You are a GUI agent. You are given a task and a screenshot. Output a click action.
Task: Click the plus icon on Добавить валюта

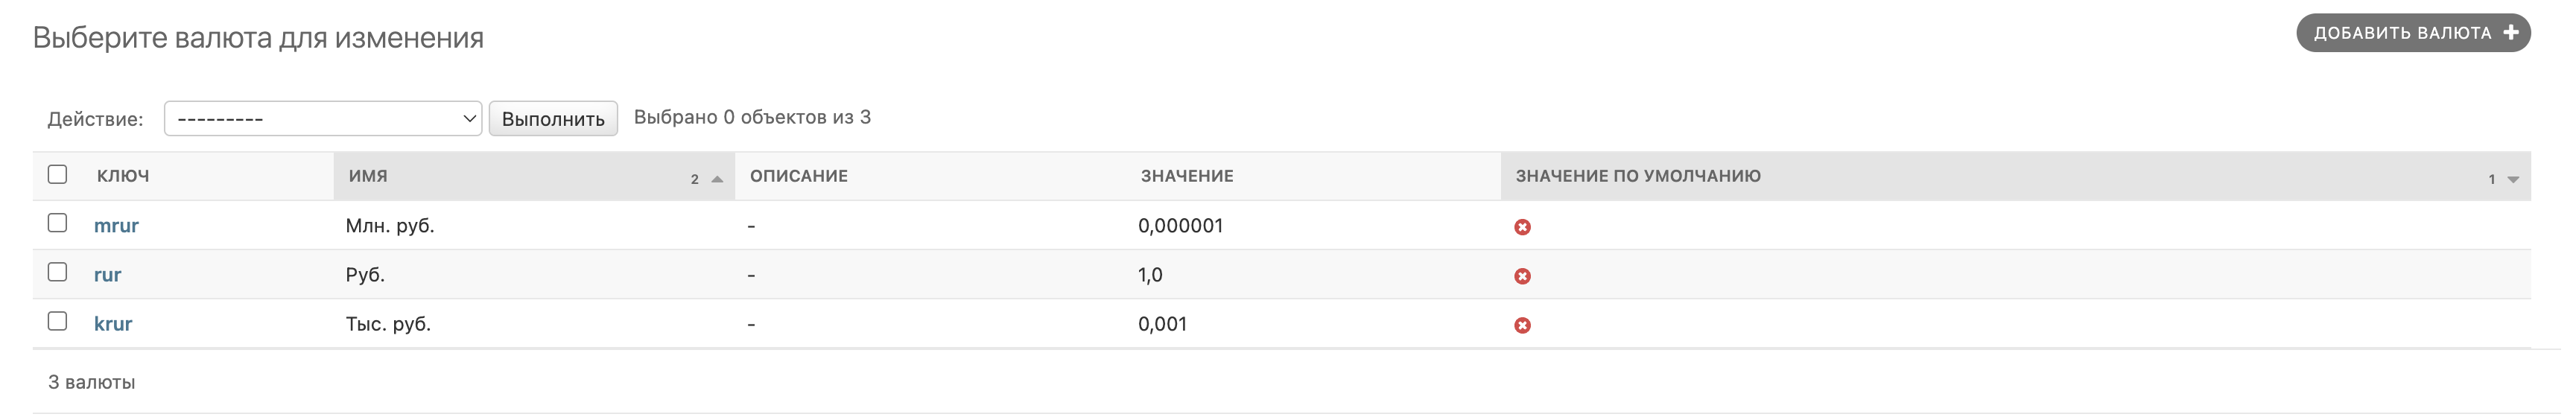[2510, 33]
